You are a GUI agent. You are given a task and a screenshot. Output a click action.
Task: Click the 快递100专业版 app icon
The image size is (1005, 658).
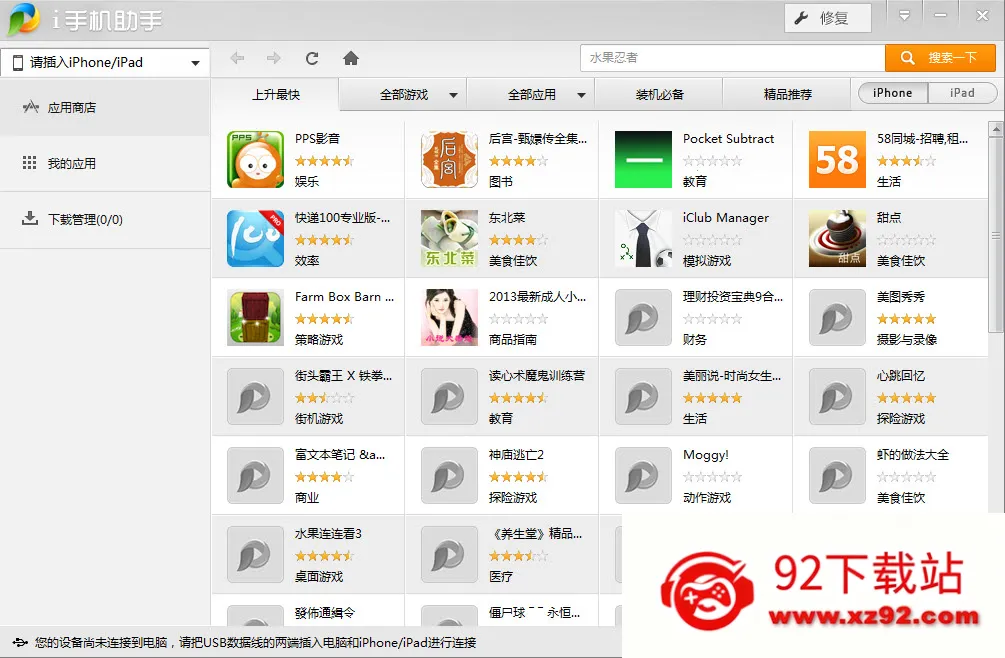tap(255, 238)
